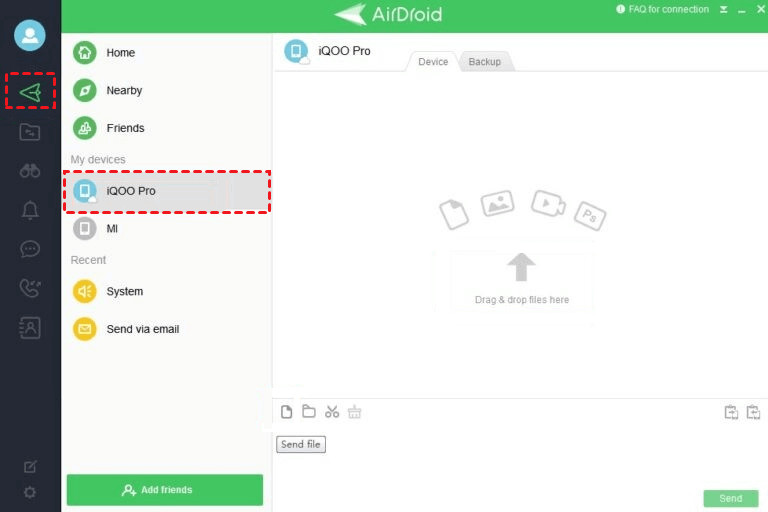Image resolution: width=768 pixels, height=512 pixels.
Task: Click the clear history broom icon
Action: [x=355, y=412]
